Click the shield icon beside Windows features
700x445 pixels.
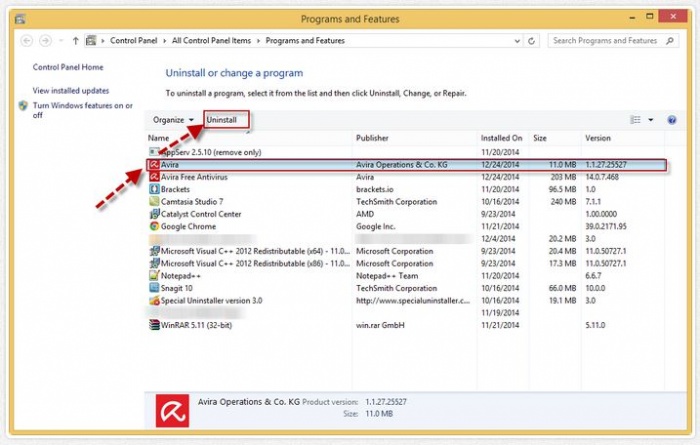[23, 106]
